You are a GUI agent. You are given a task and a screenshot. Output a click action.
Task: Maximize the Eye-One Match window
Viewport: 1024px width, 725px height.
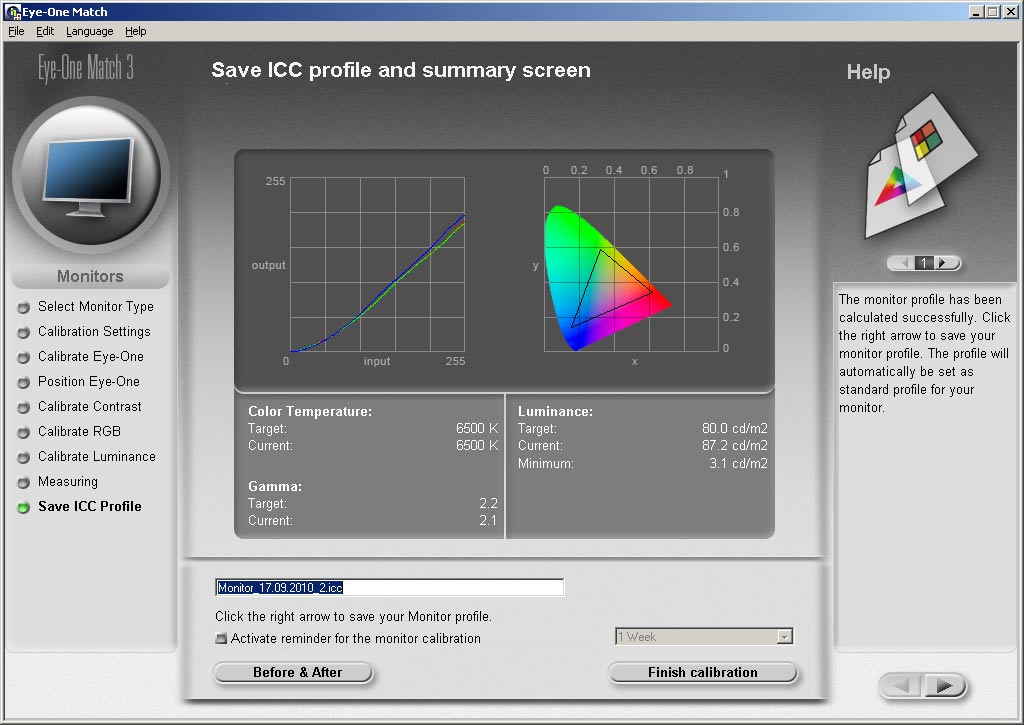click(993, 12)
